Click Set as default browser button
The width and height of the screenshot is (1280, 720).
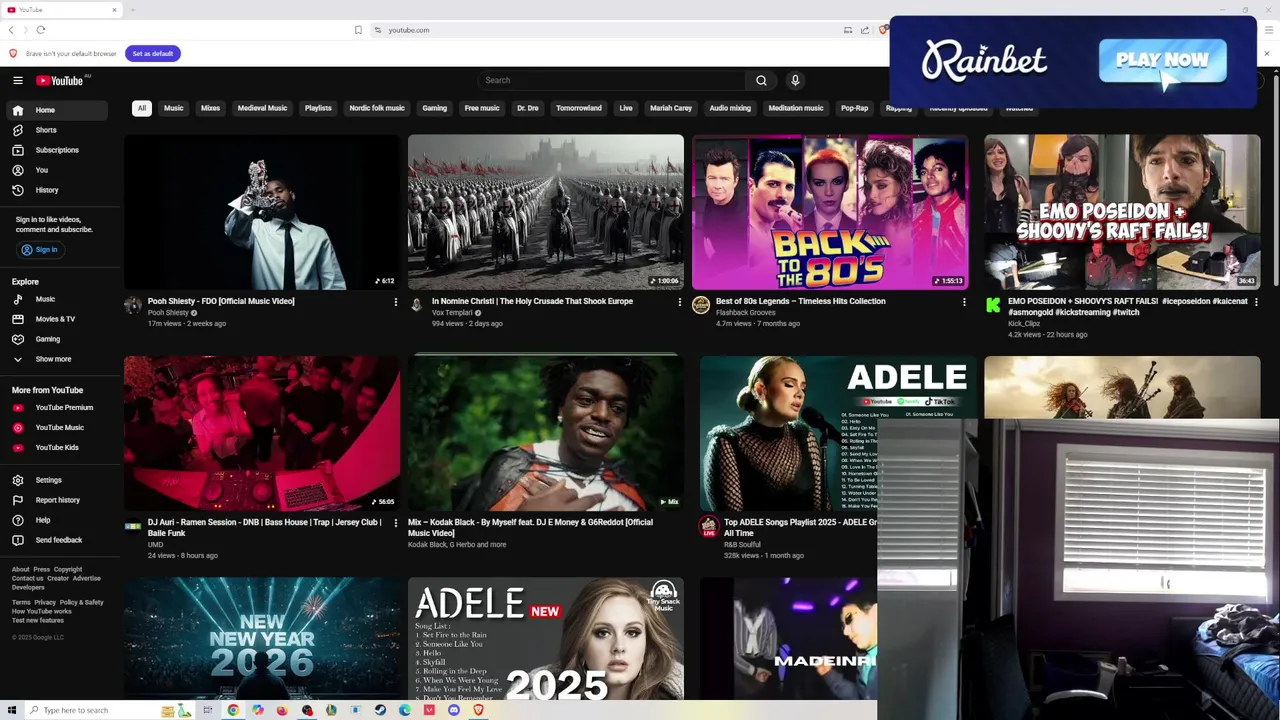point(153,53)
